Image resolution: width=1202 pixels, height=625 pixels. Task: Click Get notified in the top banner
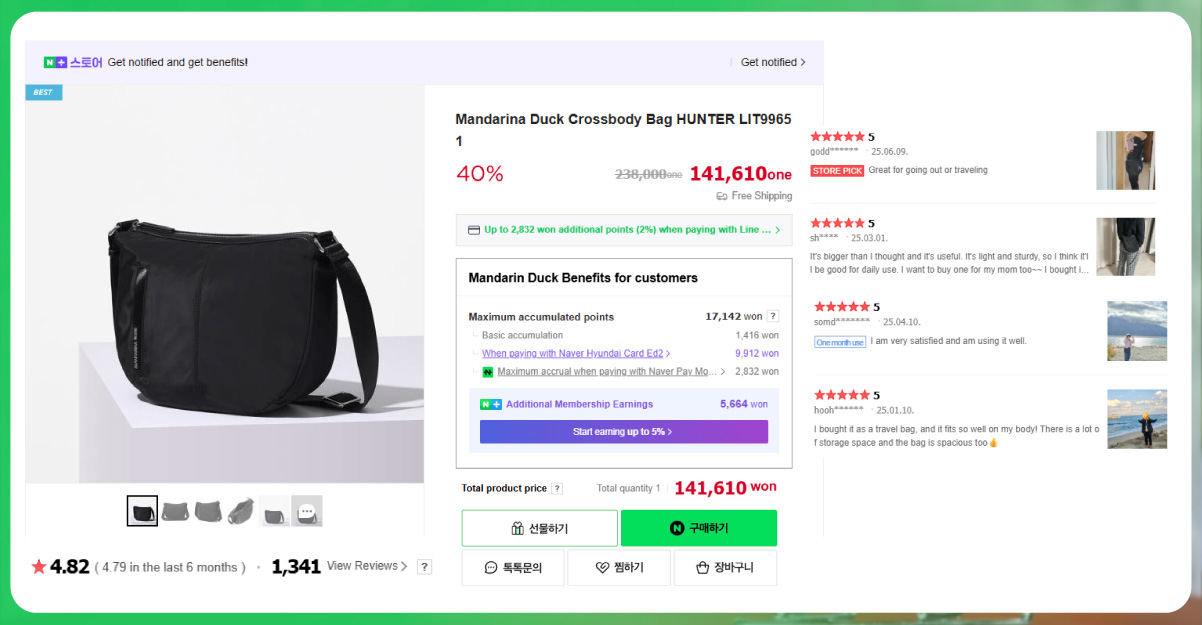click(770, 62)
